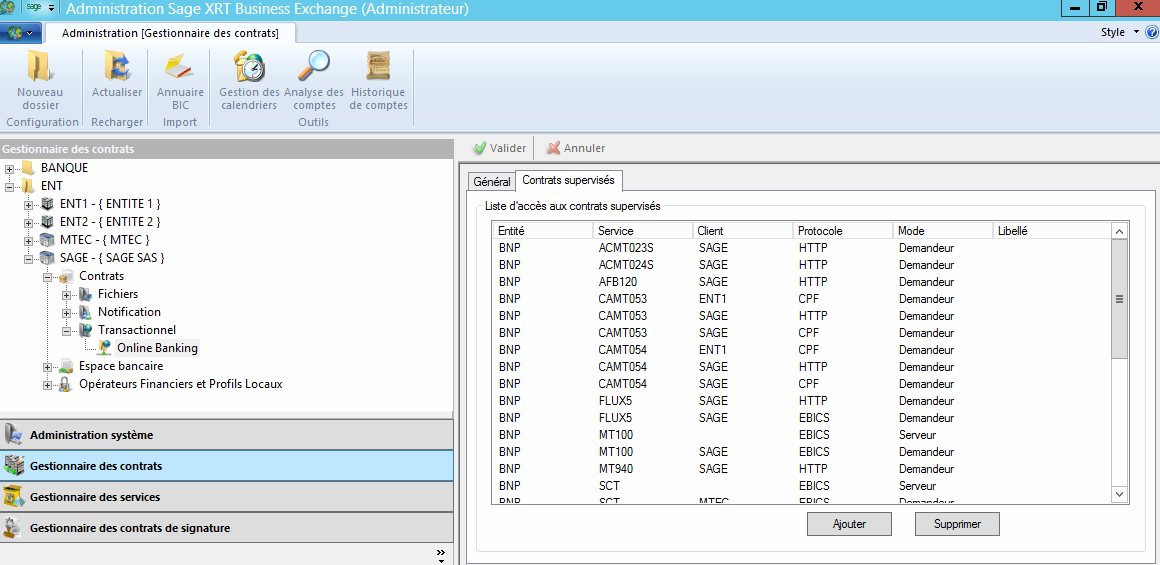This screenshot has height=565, width=1160.
Task: Collapse the SAGE SAS node
Action: pos(29,258)
